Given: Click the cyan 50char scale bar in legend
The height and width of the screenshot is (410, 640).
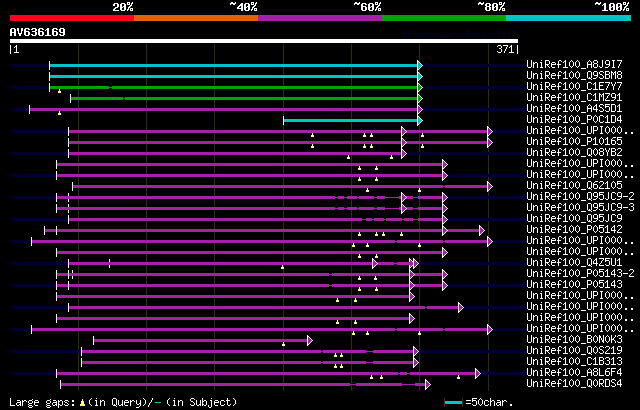Looking at the screenshot, I should [453, 403].
